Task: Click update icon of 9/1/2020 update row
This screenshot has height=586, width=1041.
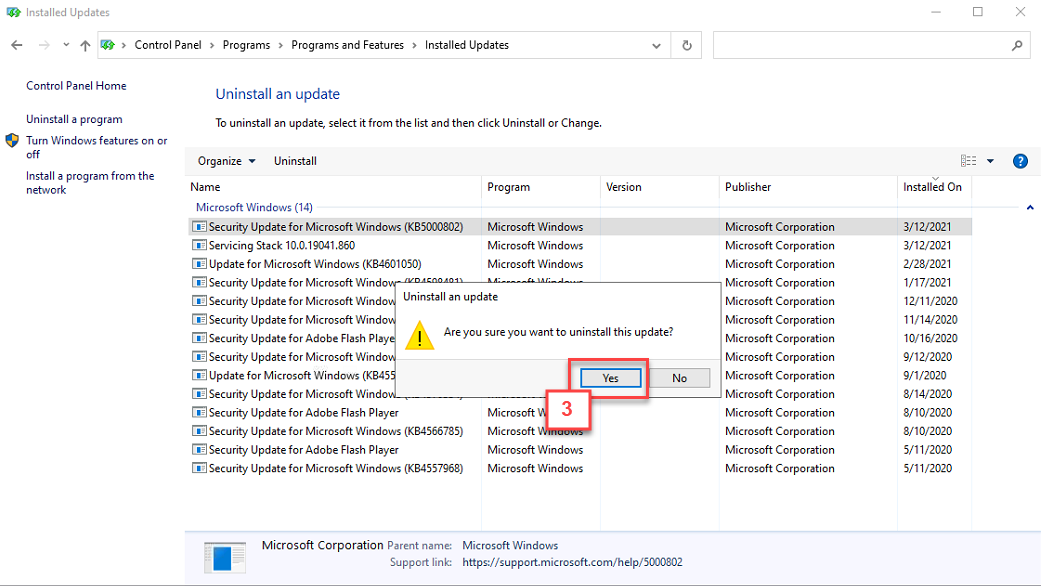Action: [199, 375]
